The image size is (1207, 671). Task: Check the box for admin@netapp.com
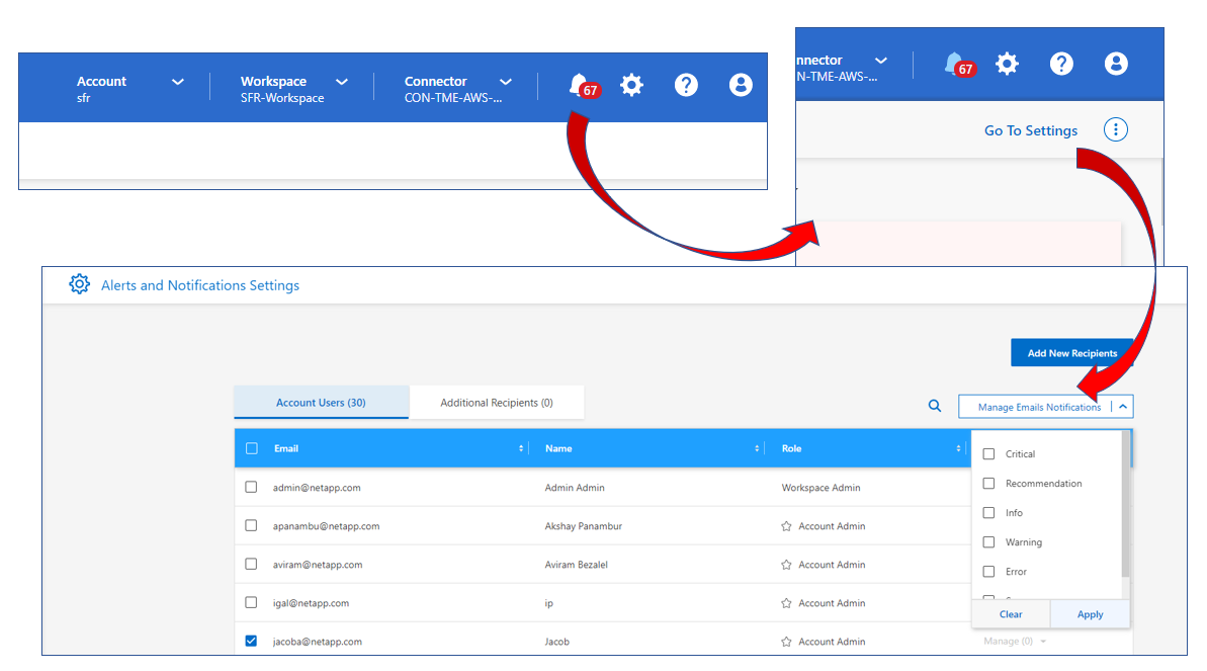[251, 487]
